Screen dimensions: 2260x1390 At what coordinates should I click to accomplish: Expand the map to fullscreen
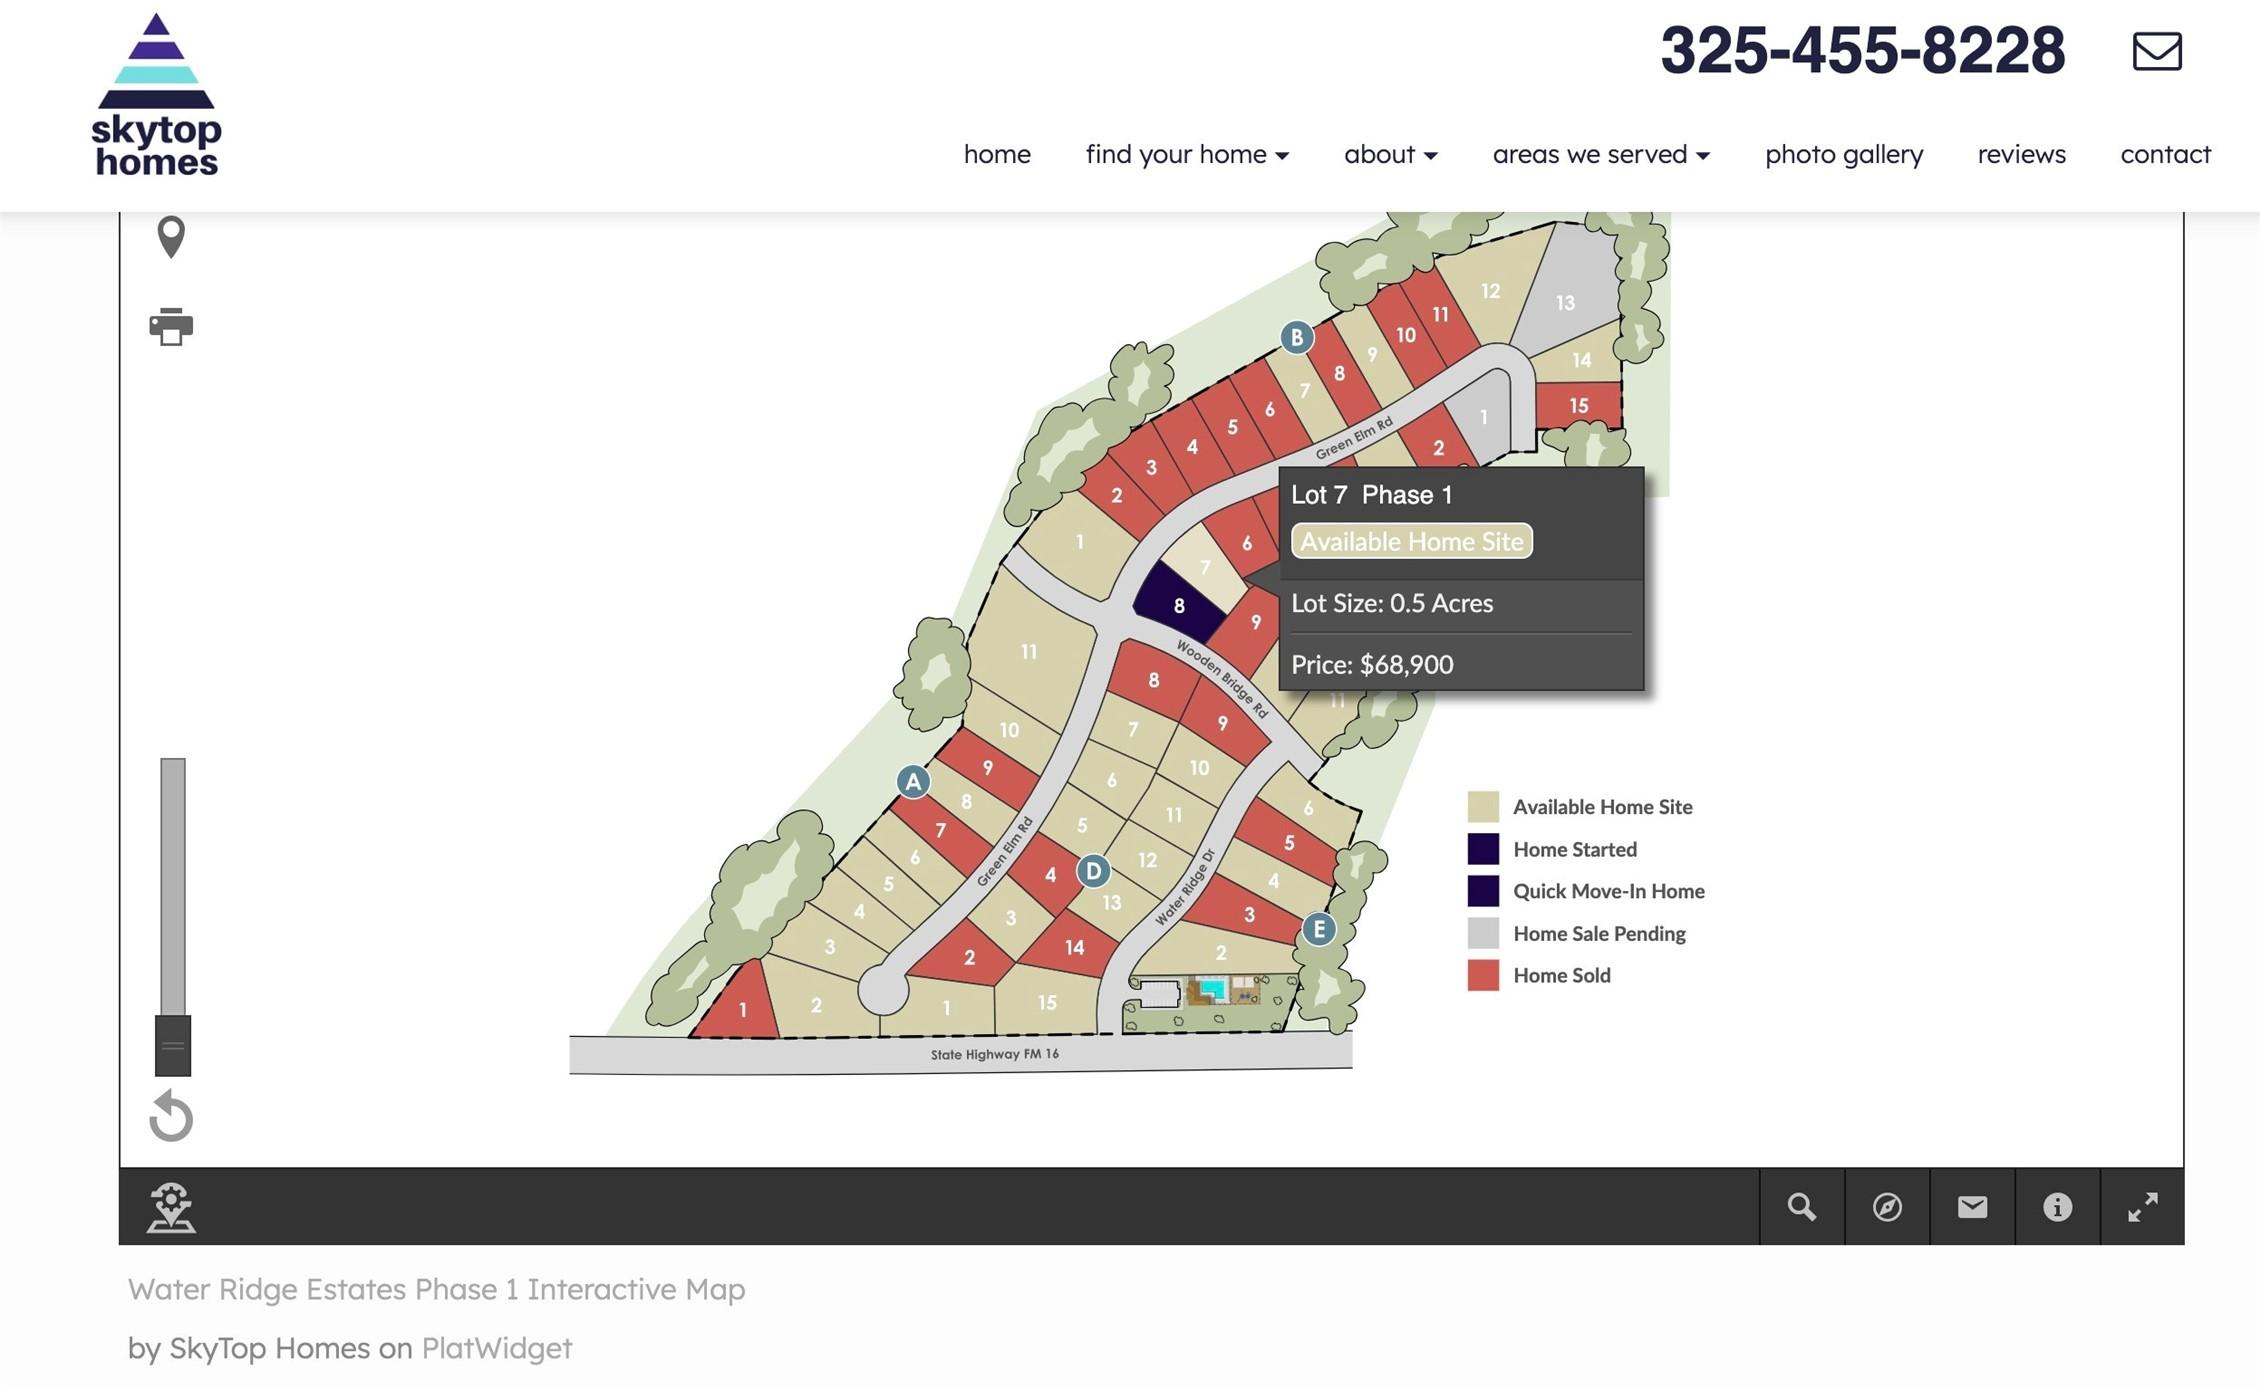click(2142, 1207)
